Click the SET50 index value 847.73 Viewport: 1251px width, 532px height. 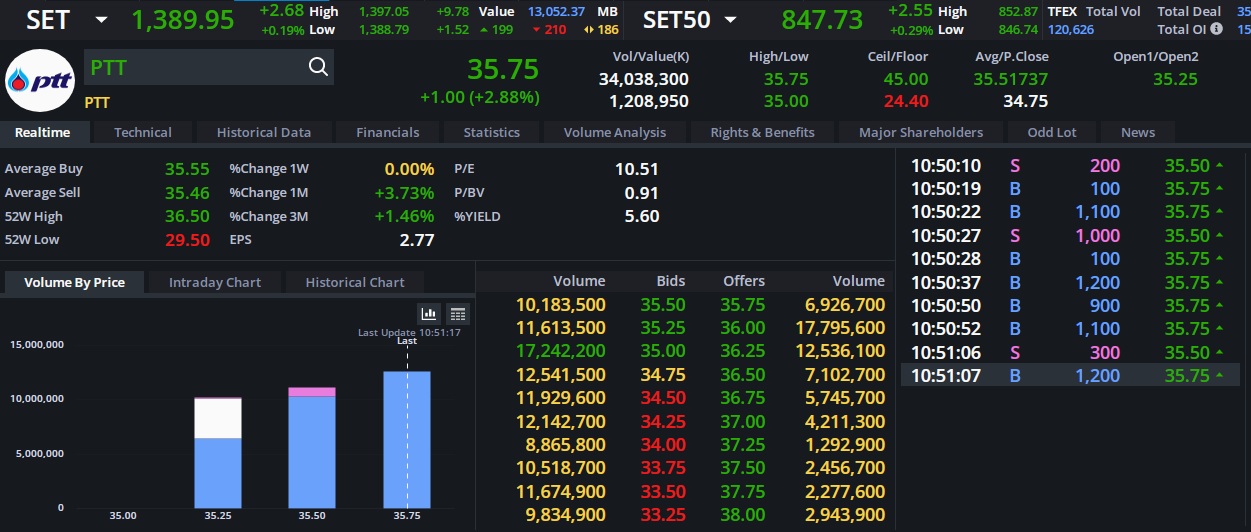(822, 20)
